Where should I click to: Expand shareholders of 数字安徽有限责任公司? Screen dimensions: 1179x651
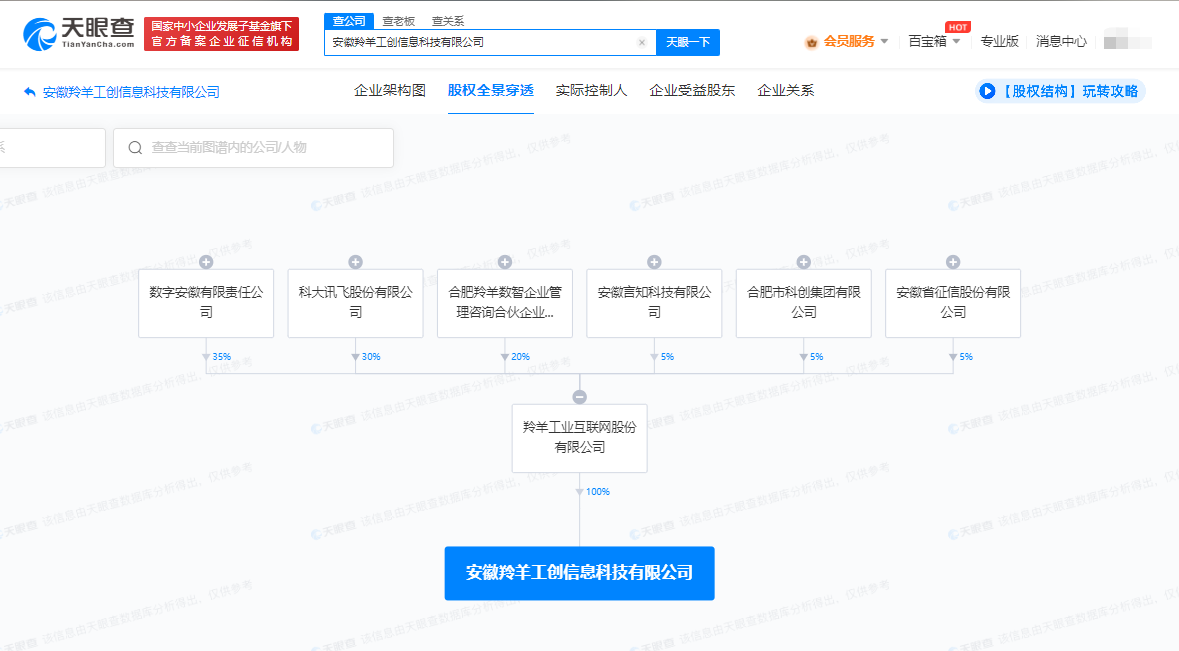pyautogui.click(x=206, y=262)
